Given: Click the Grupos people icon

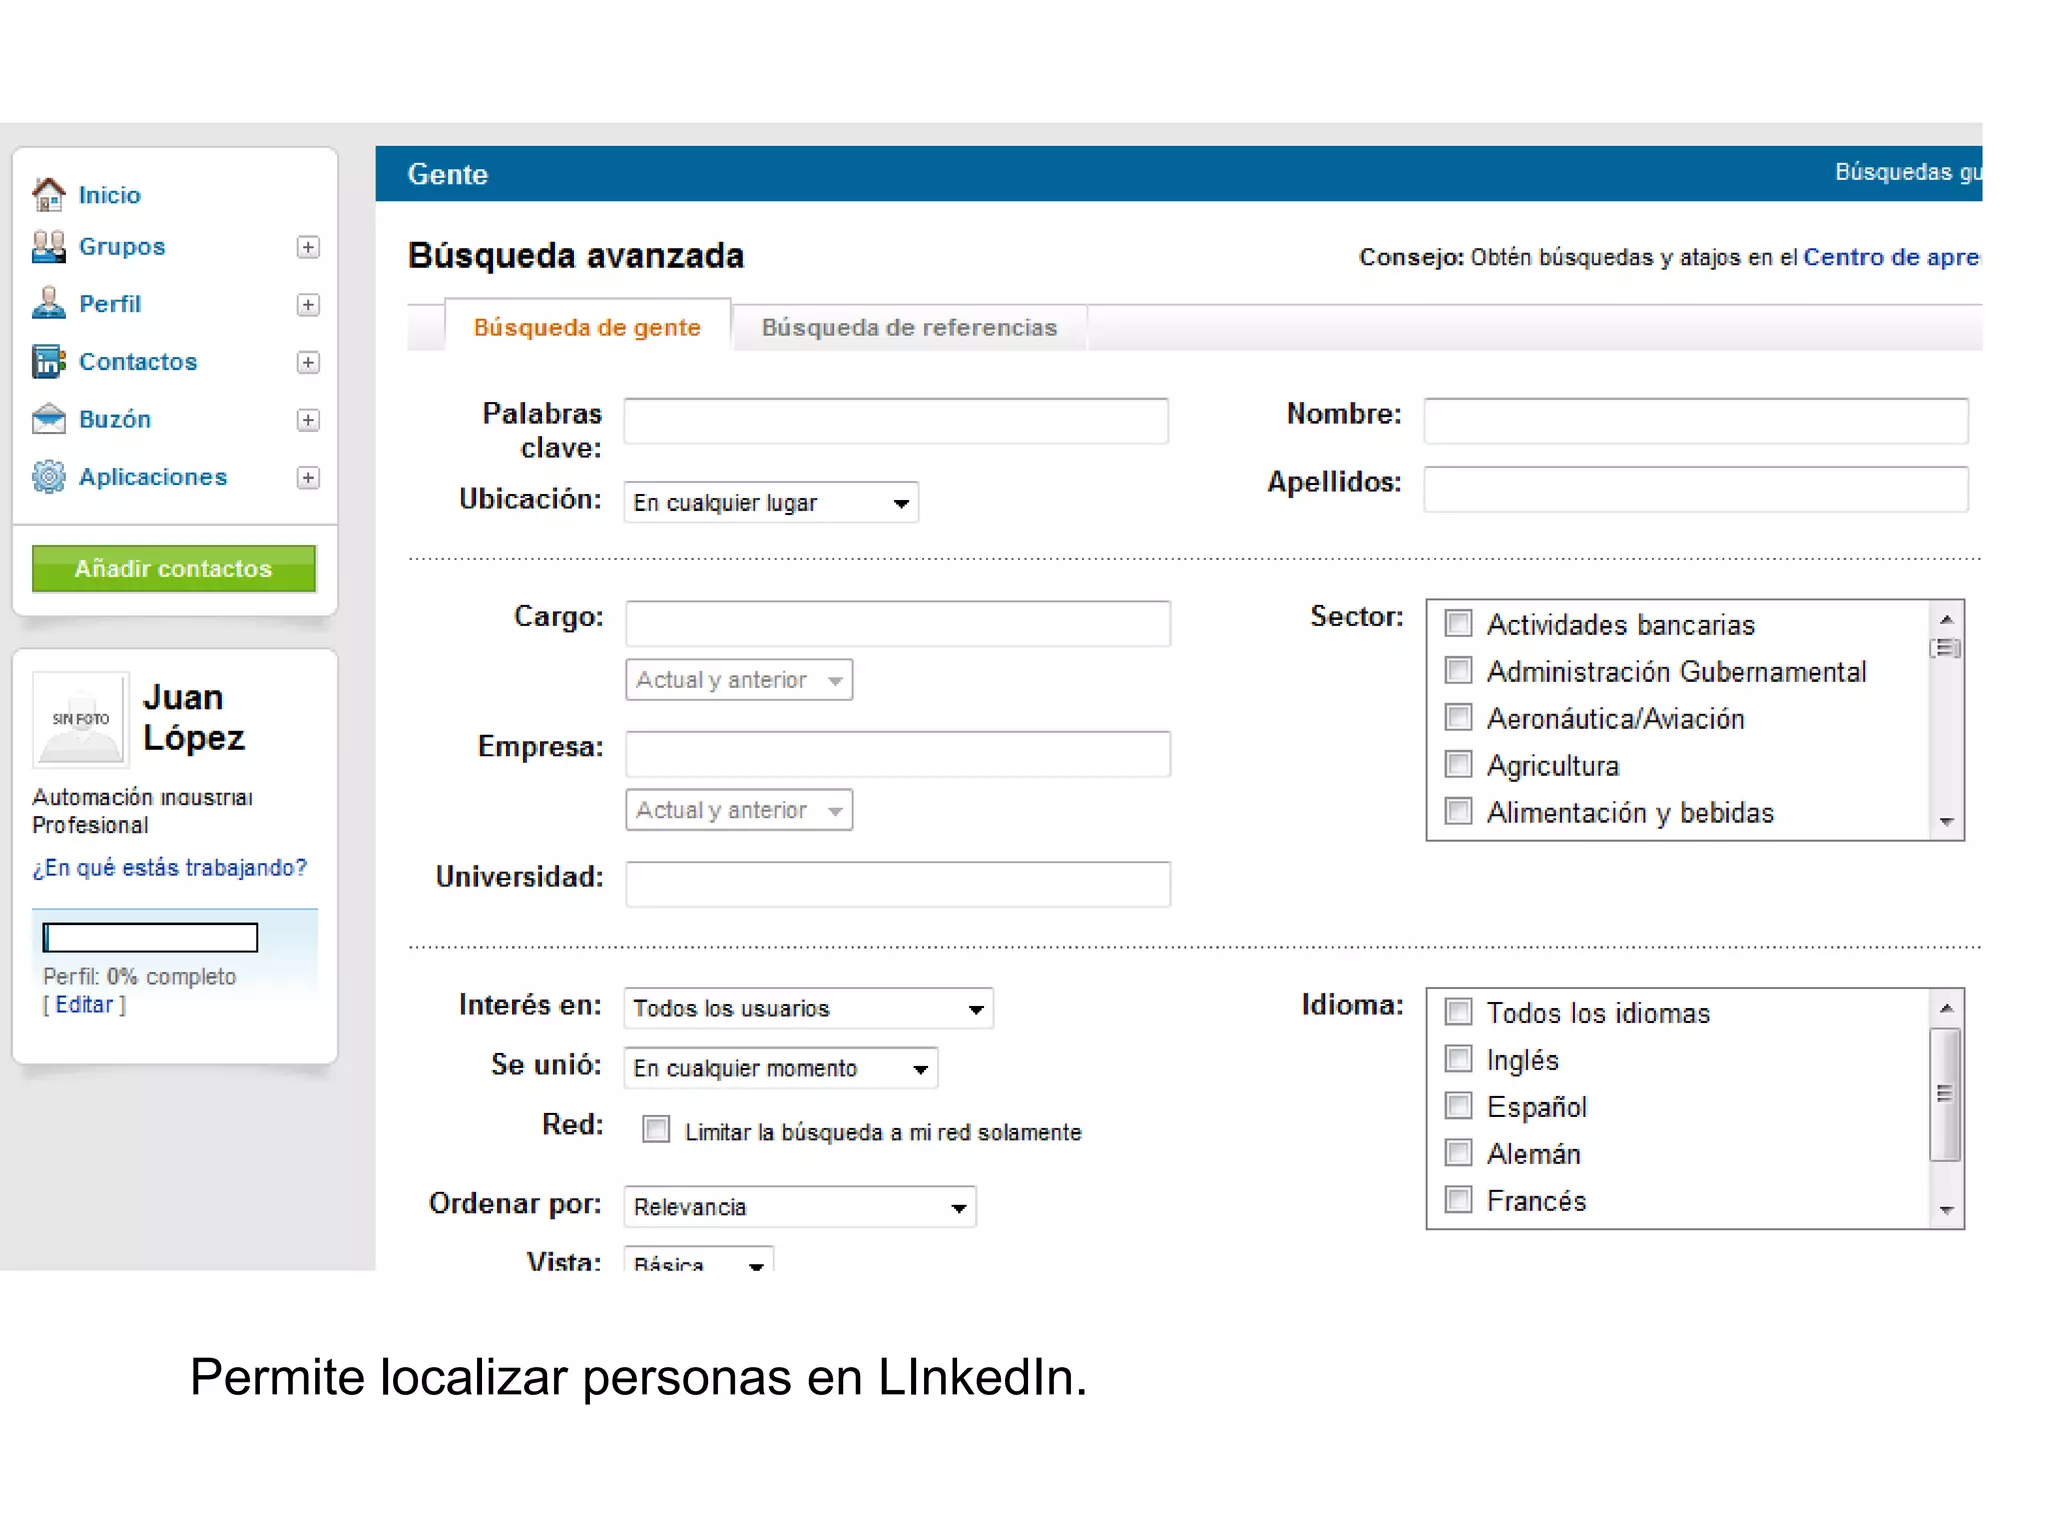Looking at the screenshot, I should tap(48, 246).
